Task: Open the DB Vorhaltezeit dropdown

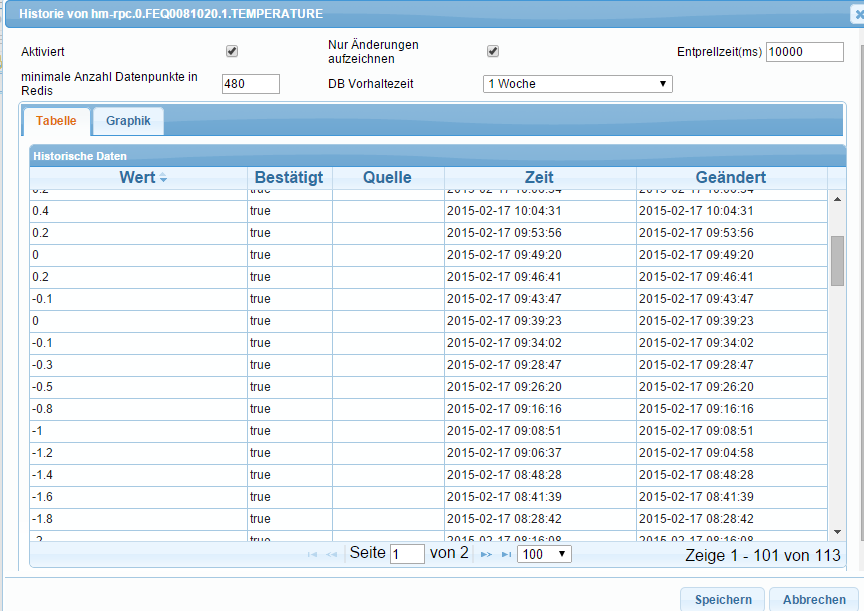Action: pyautogui.click(x=577, y=84)
